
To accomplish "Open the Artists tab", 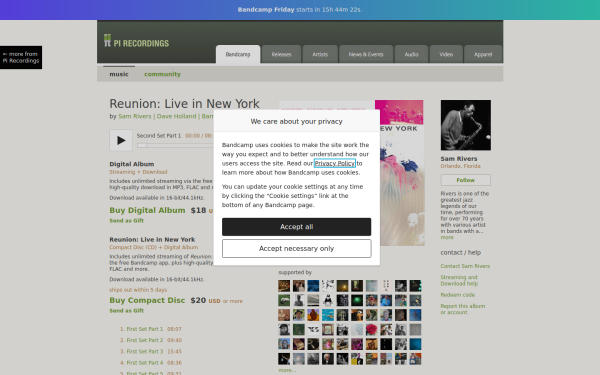I will [320, 54].
